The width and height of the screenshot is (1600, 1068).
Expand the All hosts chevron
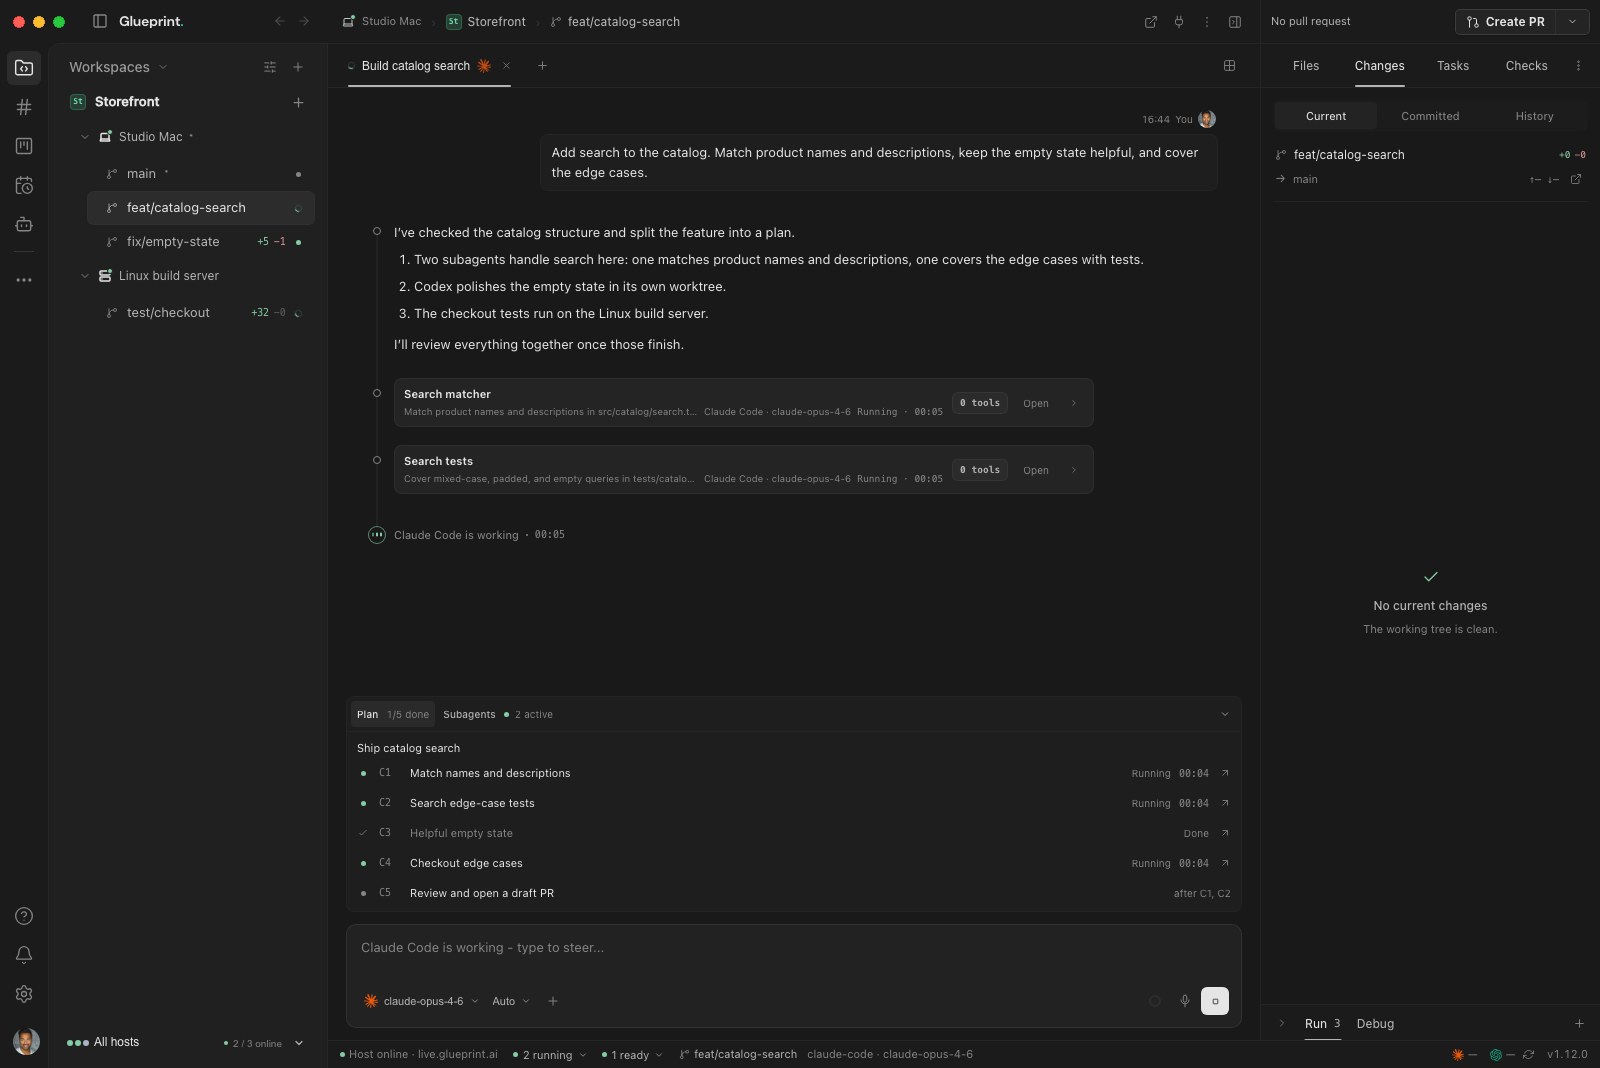(x=299, y=1043)
